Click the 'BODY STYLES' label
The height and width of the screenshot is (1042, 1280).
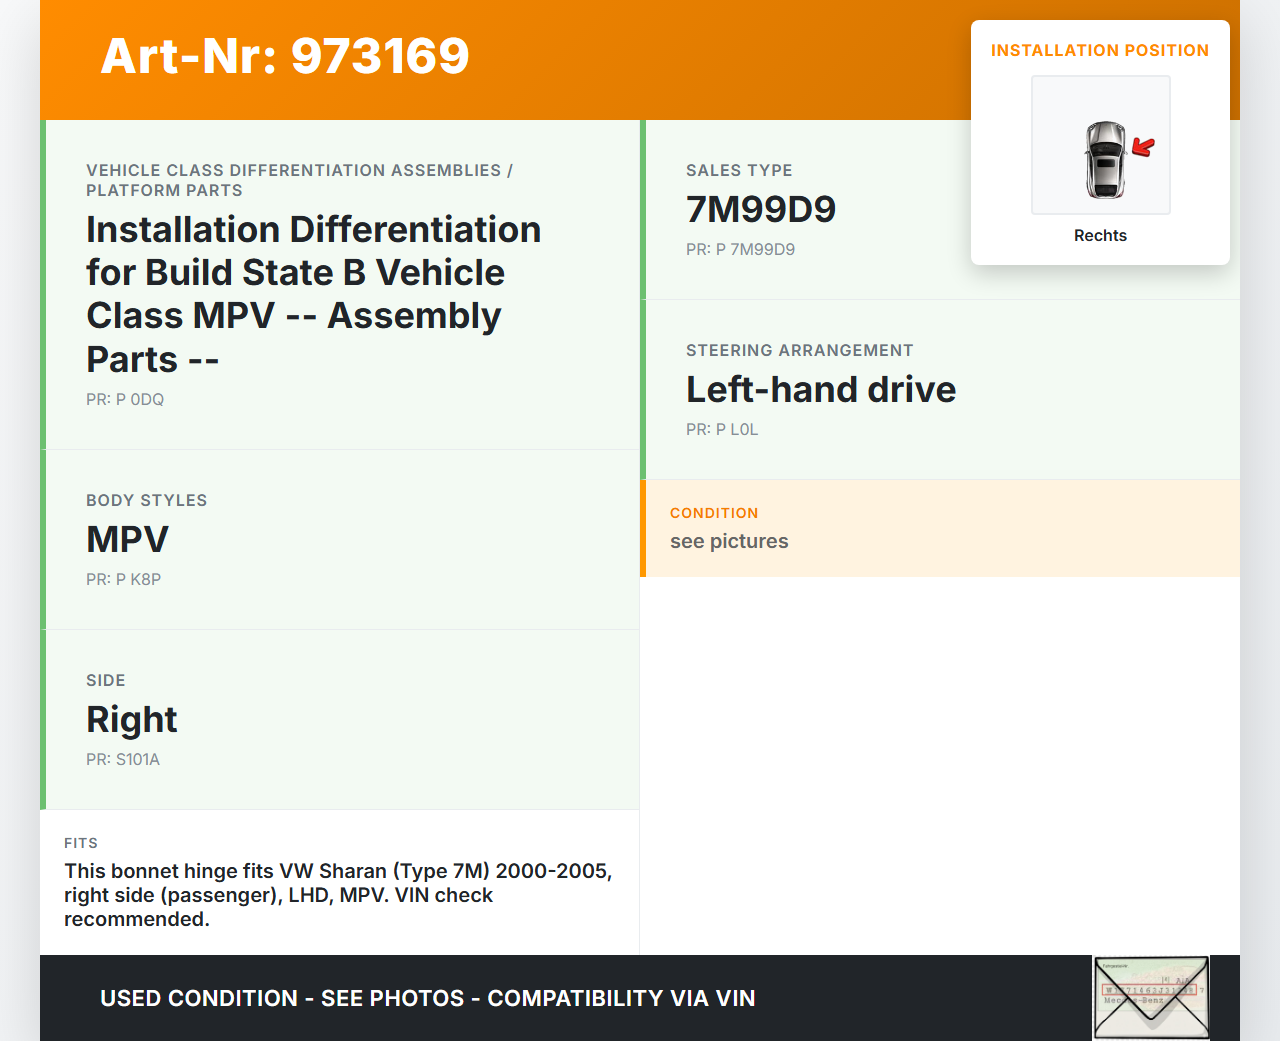pyautogui.click(x=147, y=500)
